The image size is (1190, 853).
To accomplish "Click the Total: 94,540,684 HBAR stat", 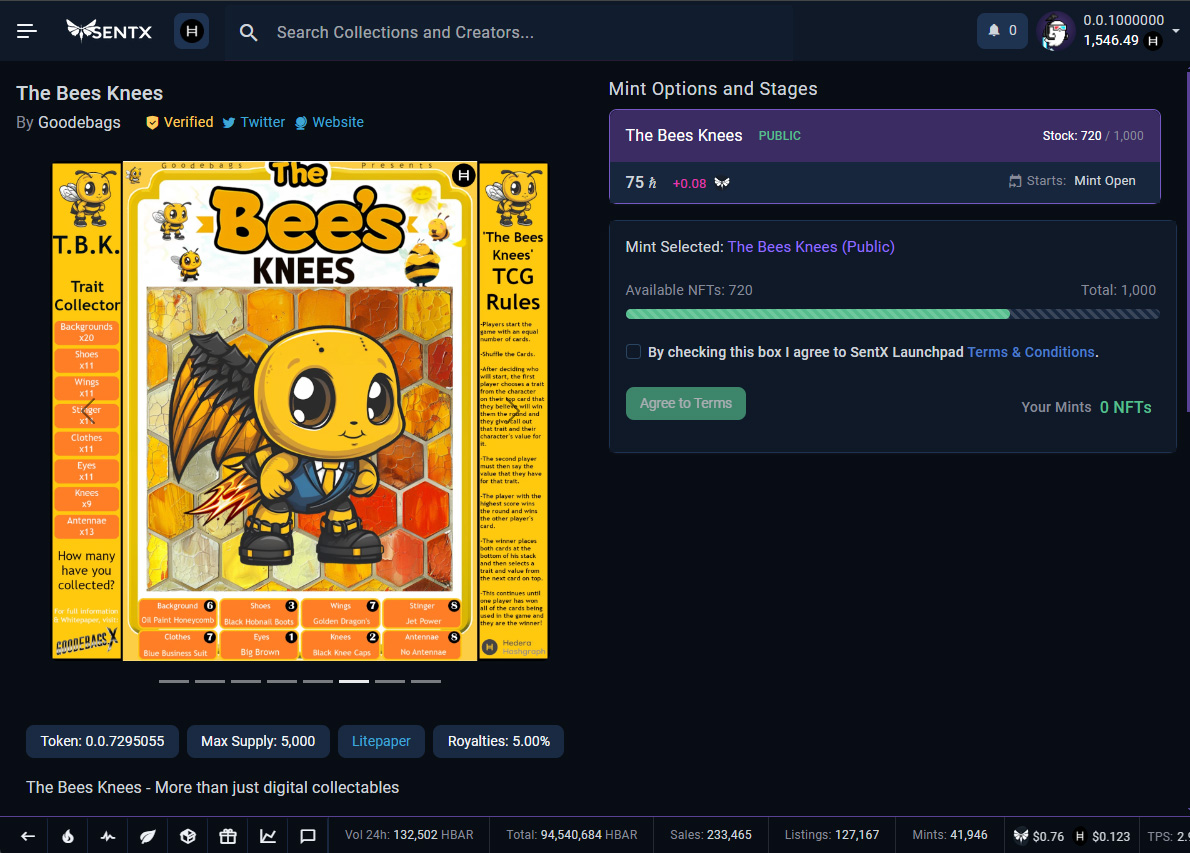I will 571,835.
